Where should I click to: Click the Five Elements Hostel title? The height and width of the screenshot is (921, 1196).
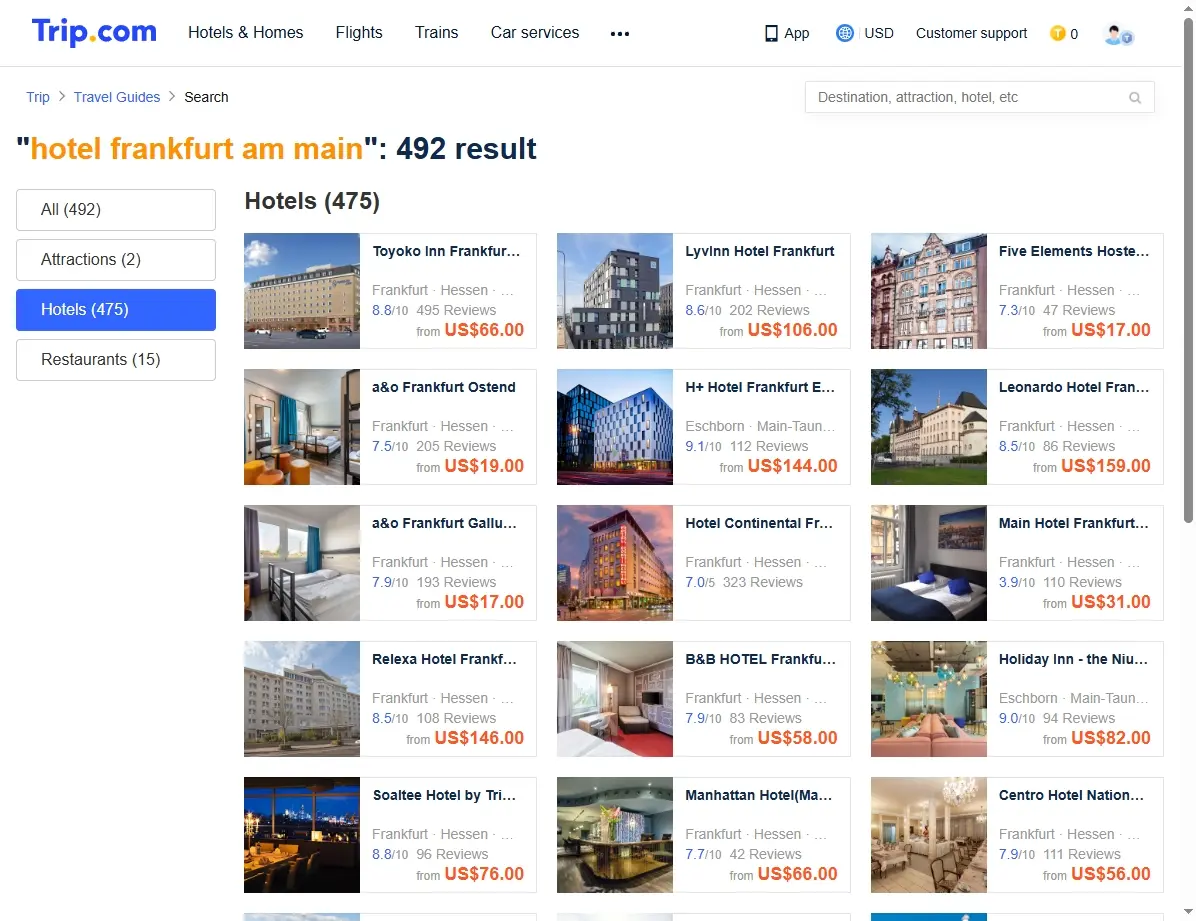[1073, 251]
